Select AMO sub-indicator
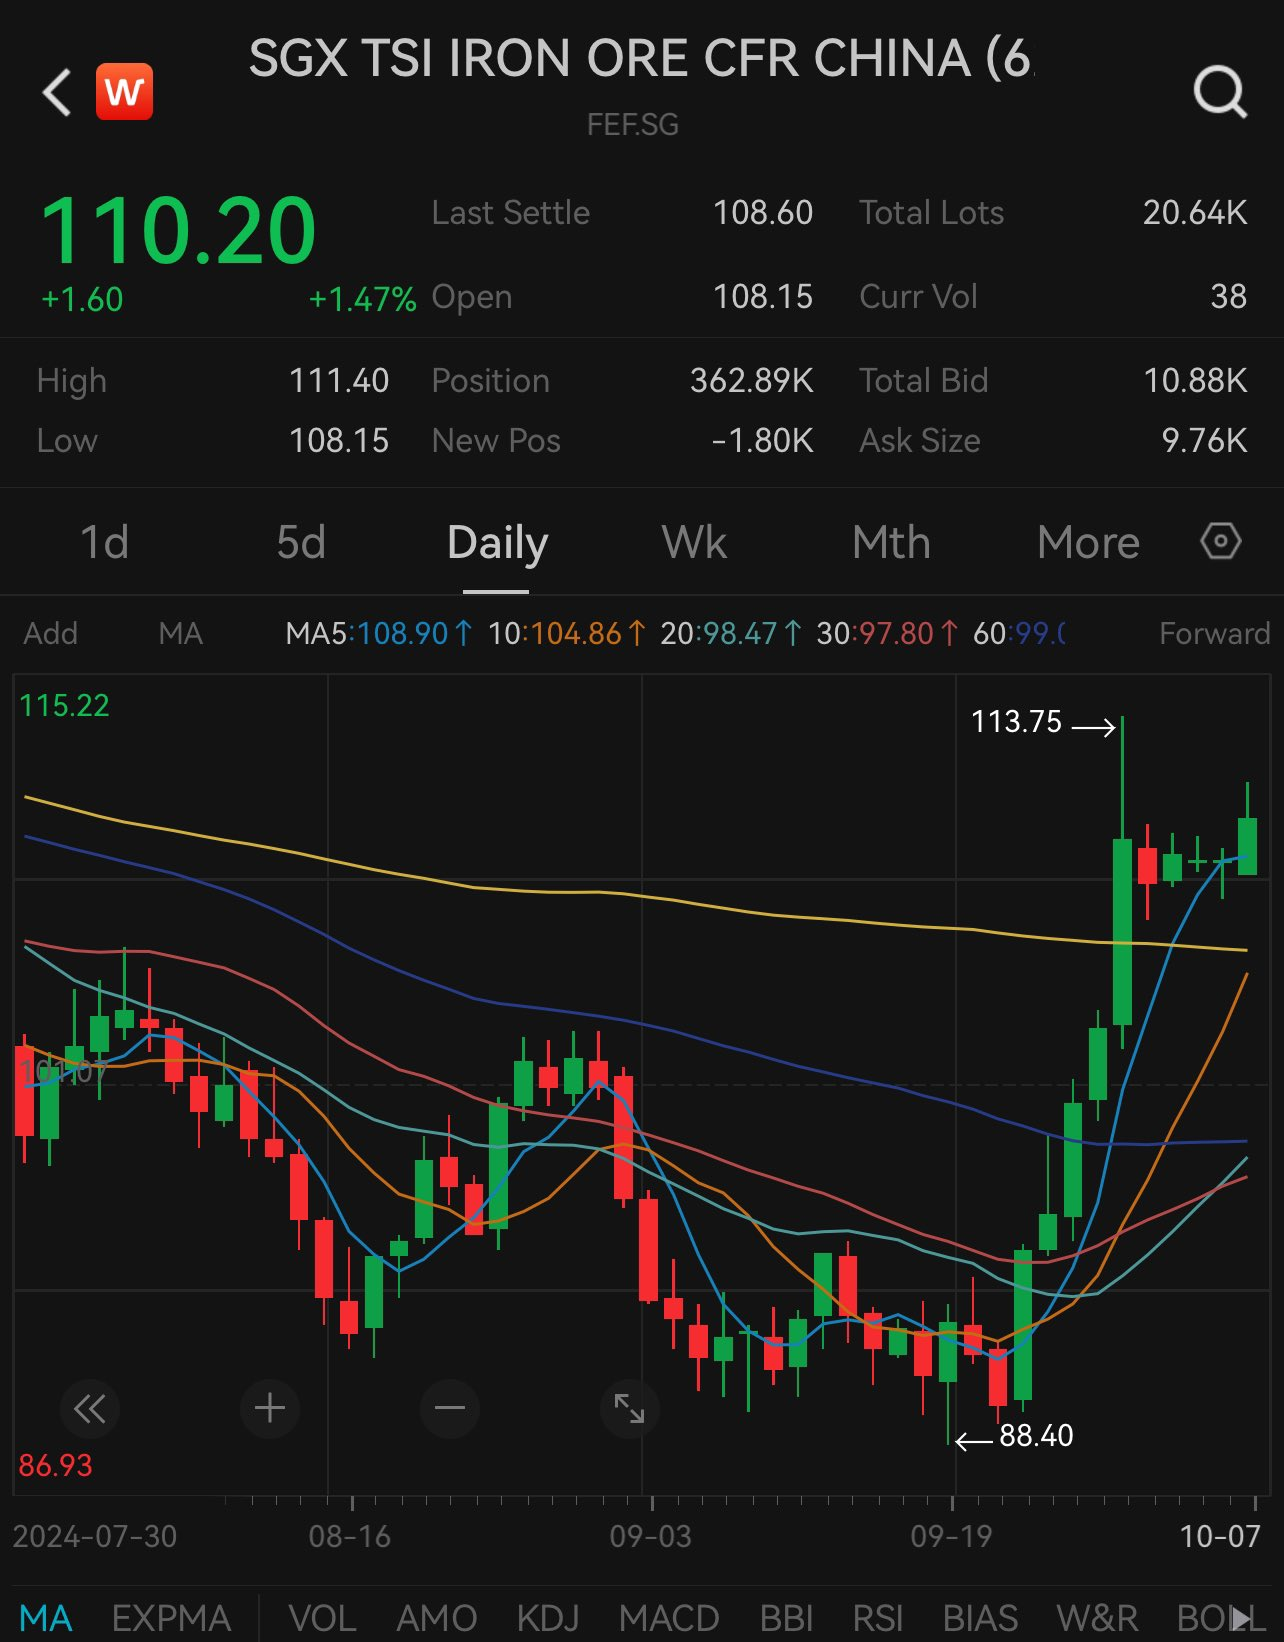Image resolution: width=1284 pixels, height=1642 pixels. point(437,1617)
